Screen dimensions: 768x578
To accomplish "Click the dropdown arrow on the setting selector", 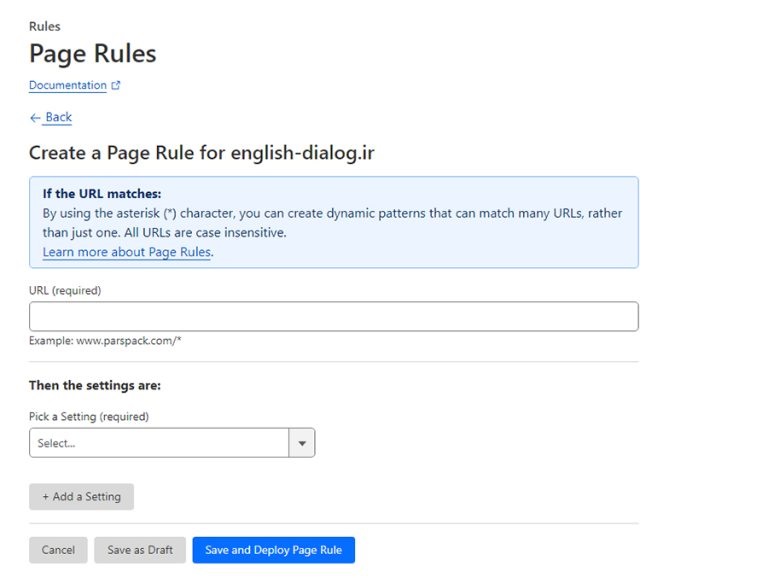I will click(301, 443).
